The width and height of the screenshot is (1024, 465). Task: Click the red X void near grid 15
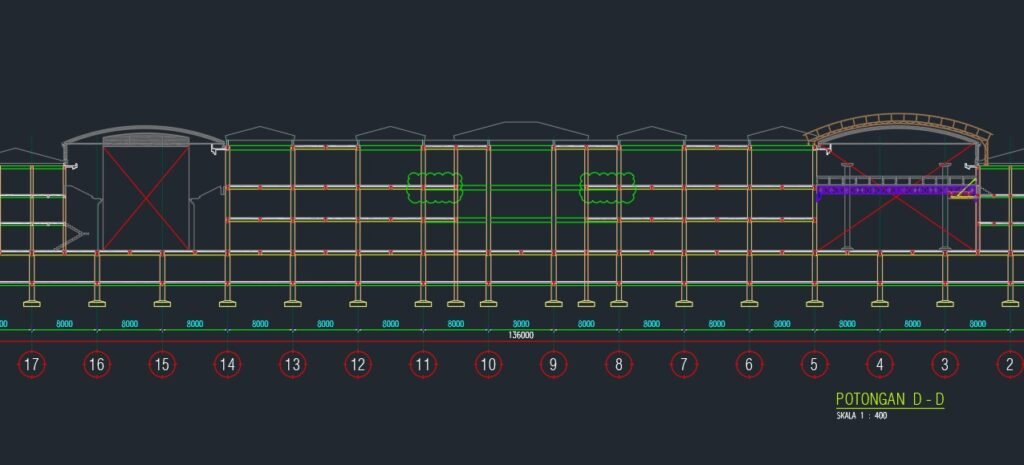pyautogui.click(x=146, y=198)
